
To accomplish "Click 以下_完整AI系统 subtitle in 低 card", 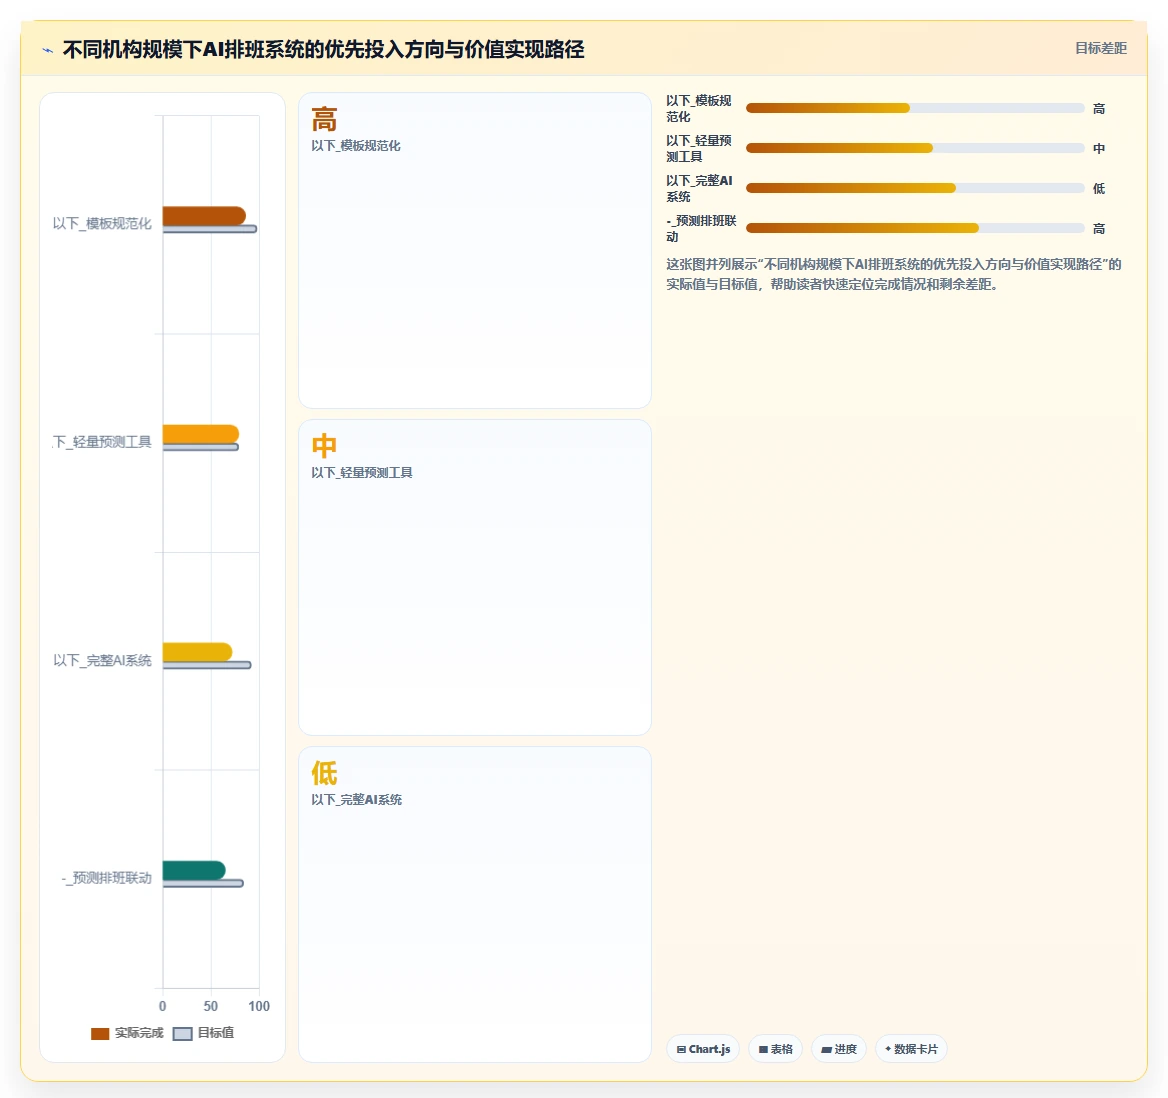I will [x=356, y=800].
